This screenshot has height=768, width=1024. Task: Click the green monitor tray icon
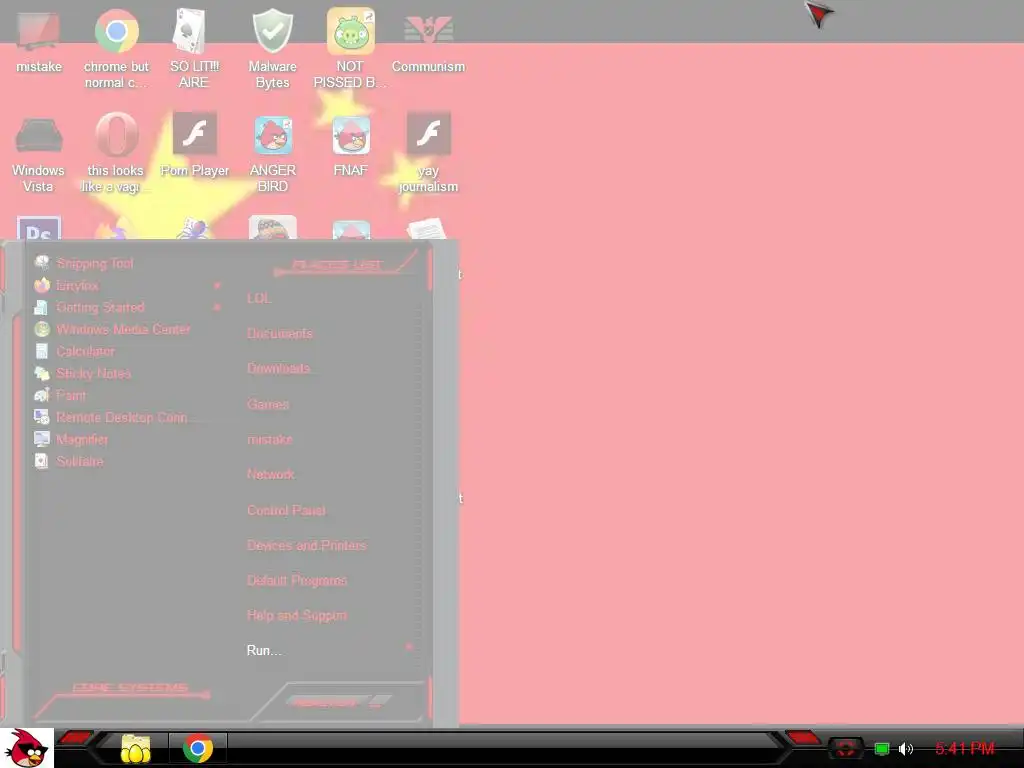pyautogui.click(x=882, y=749)
